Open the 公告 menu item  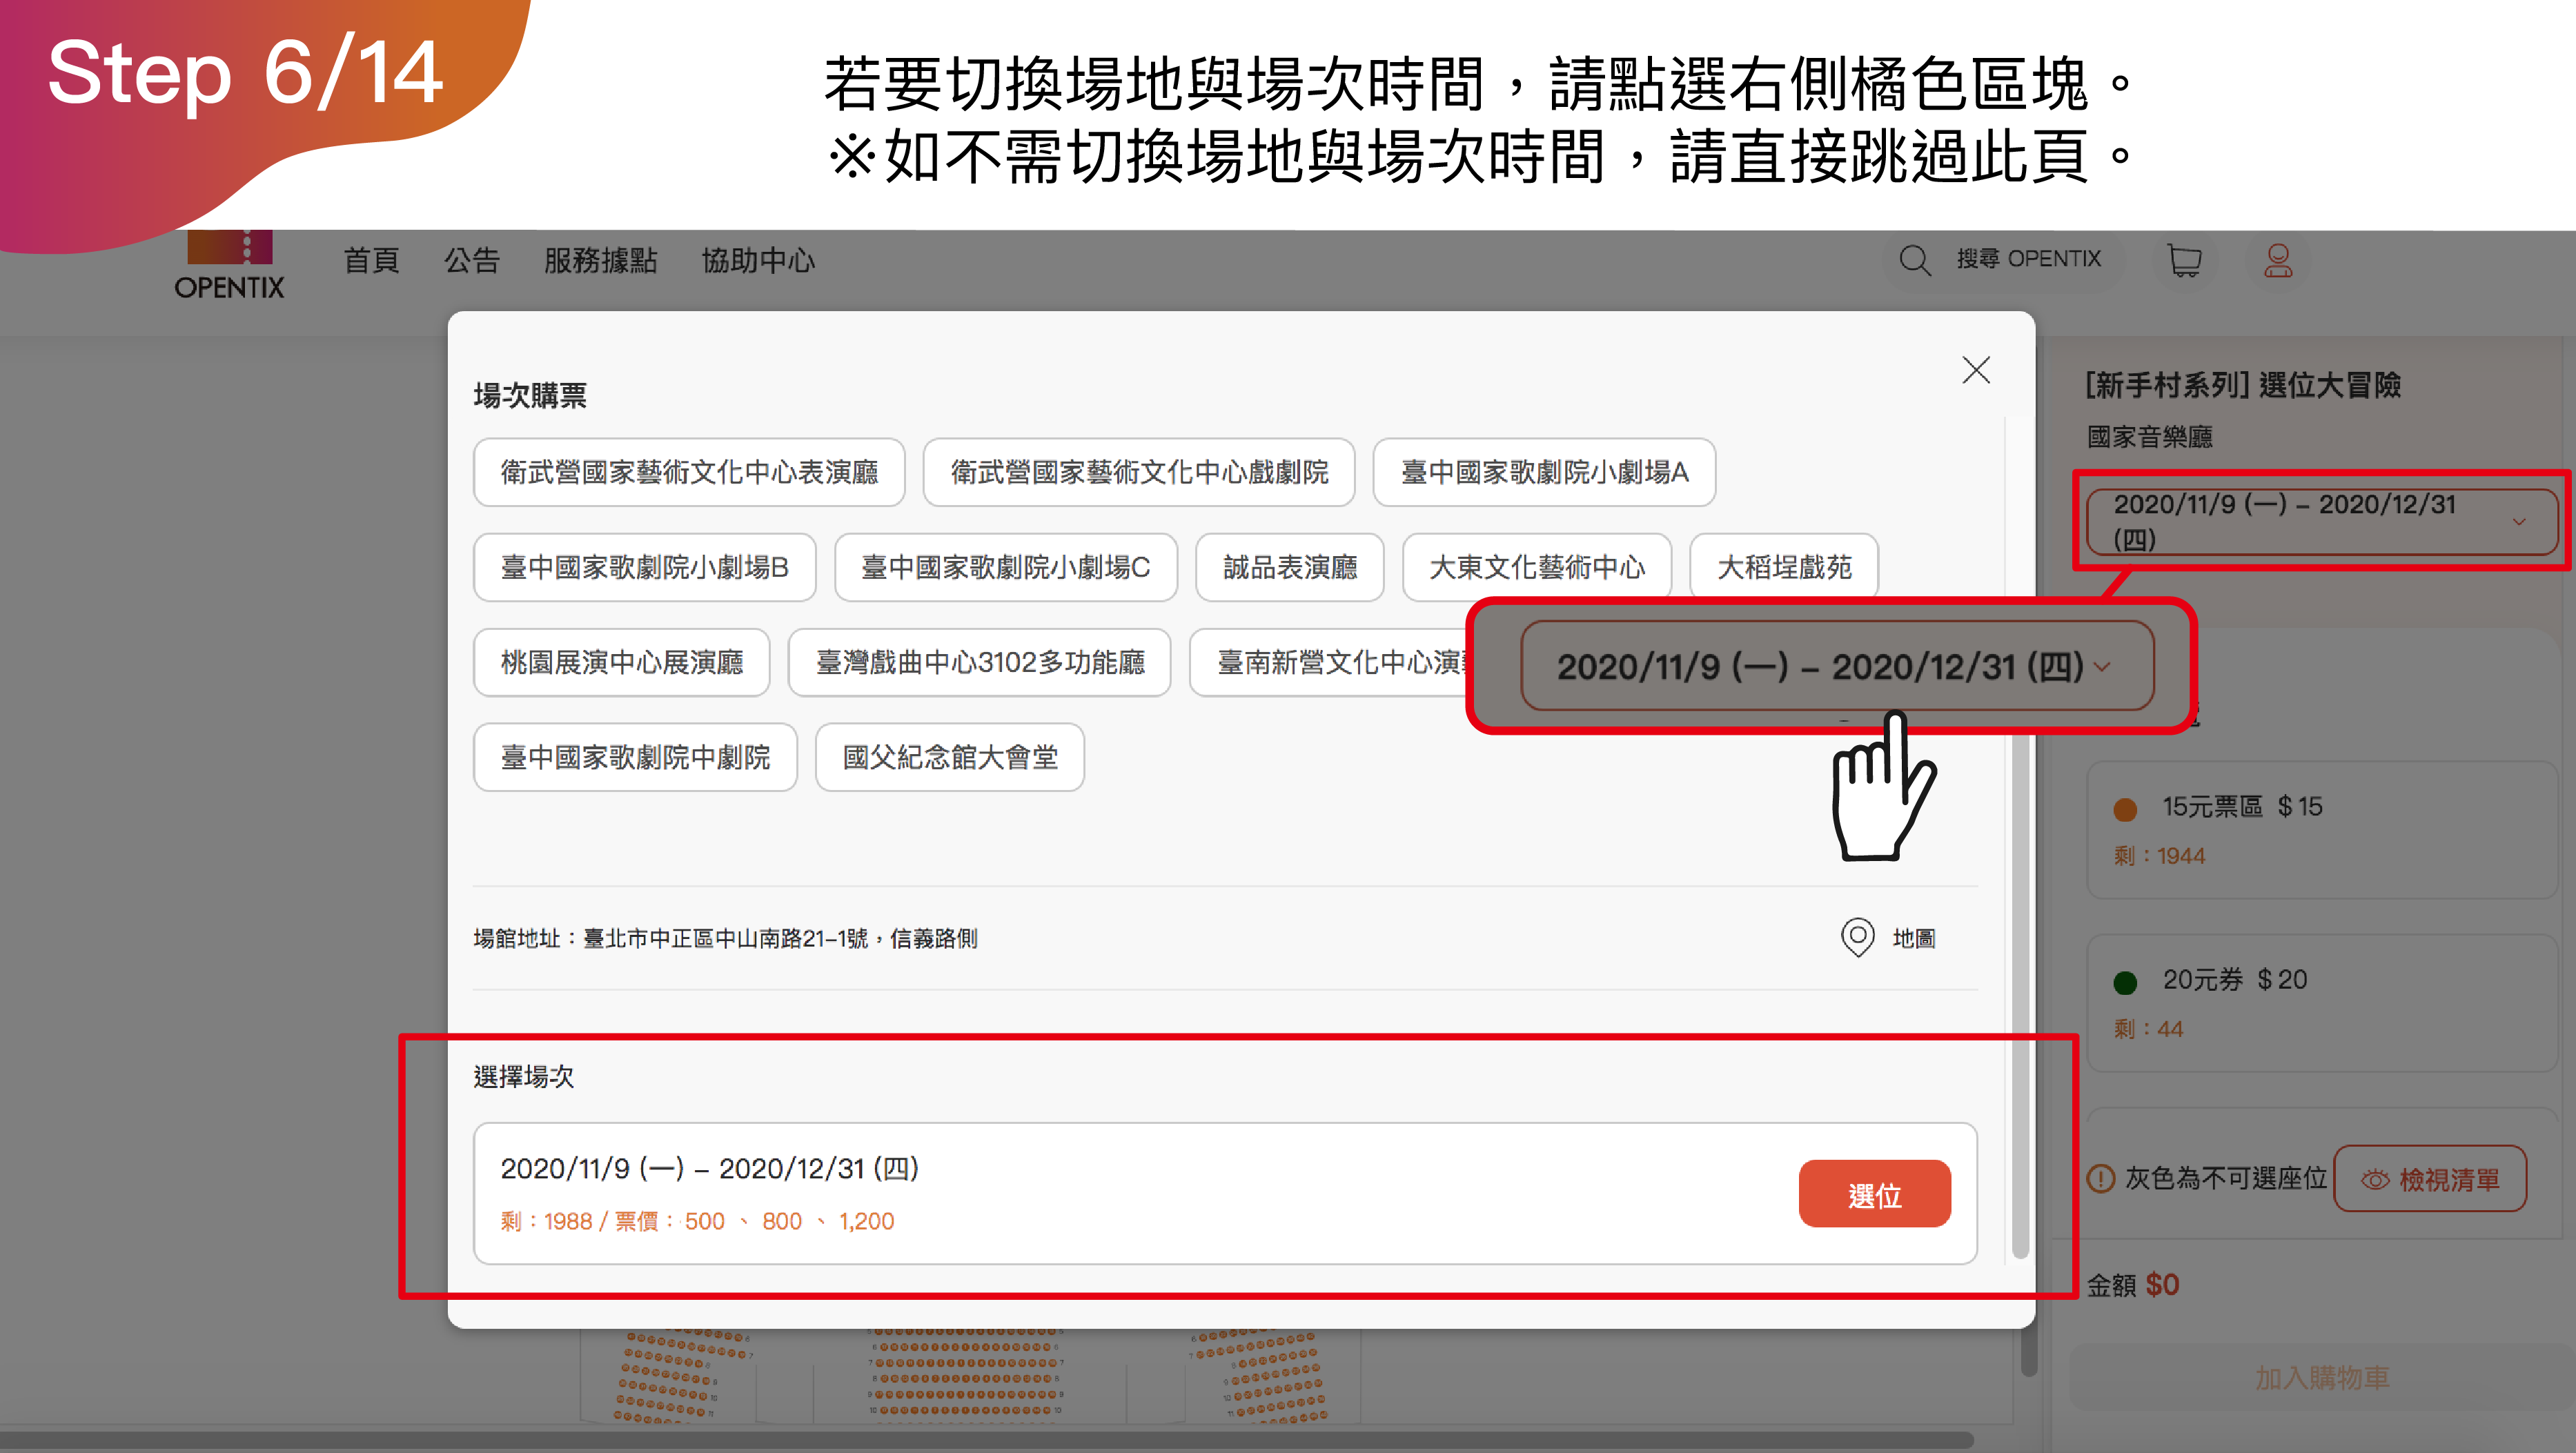(x=471, y=261)
